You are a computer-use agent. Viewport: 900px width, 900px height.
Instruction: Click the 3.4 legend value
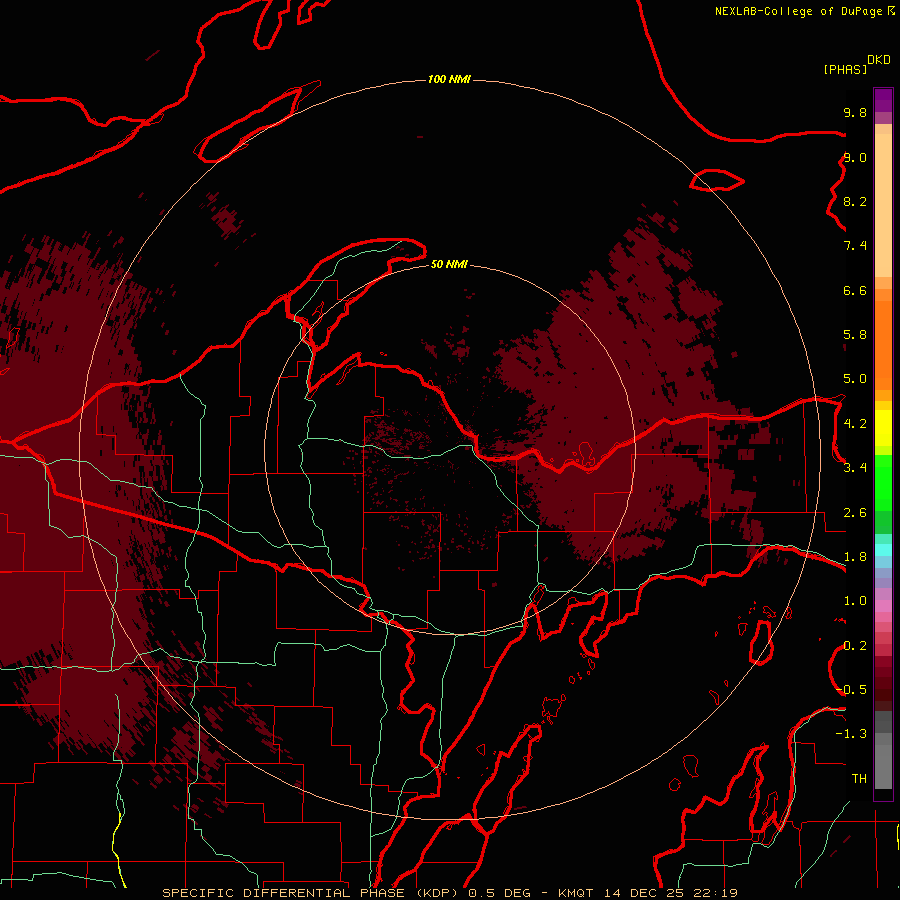click(855, 468)
